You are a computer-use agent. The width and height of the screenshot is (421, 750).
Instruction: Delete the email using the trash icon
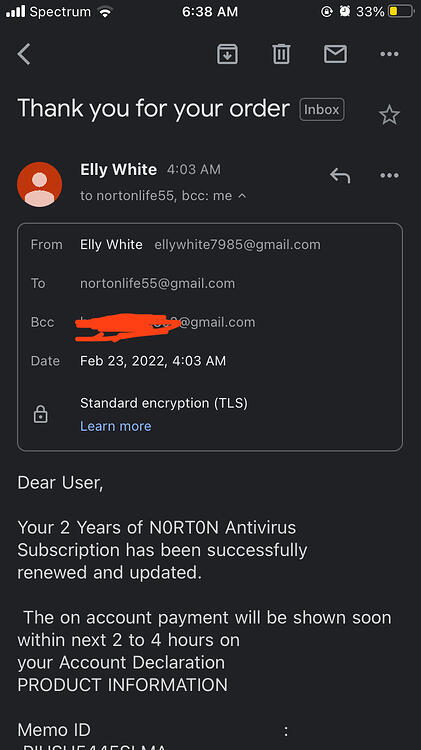[281, 54]
